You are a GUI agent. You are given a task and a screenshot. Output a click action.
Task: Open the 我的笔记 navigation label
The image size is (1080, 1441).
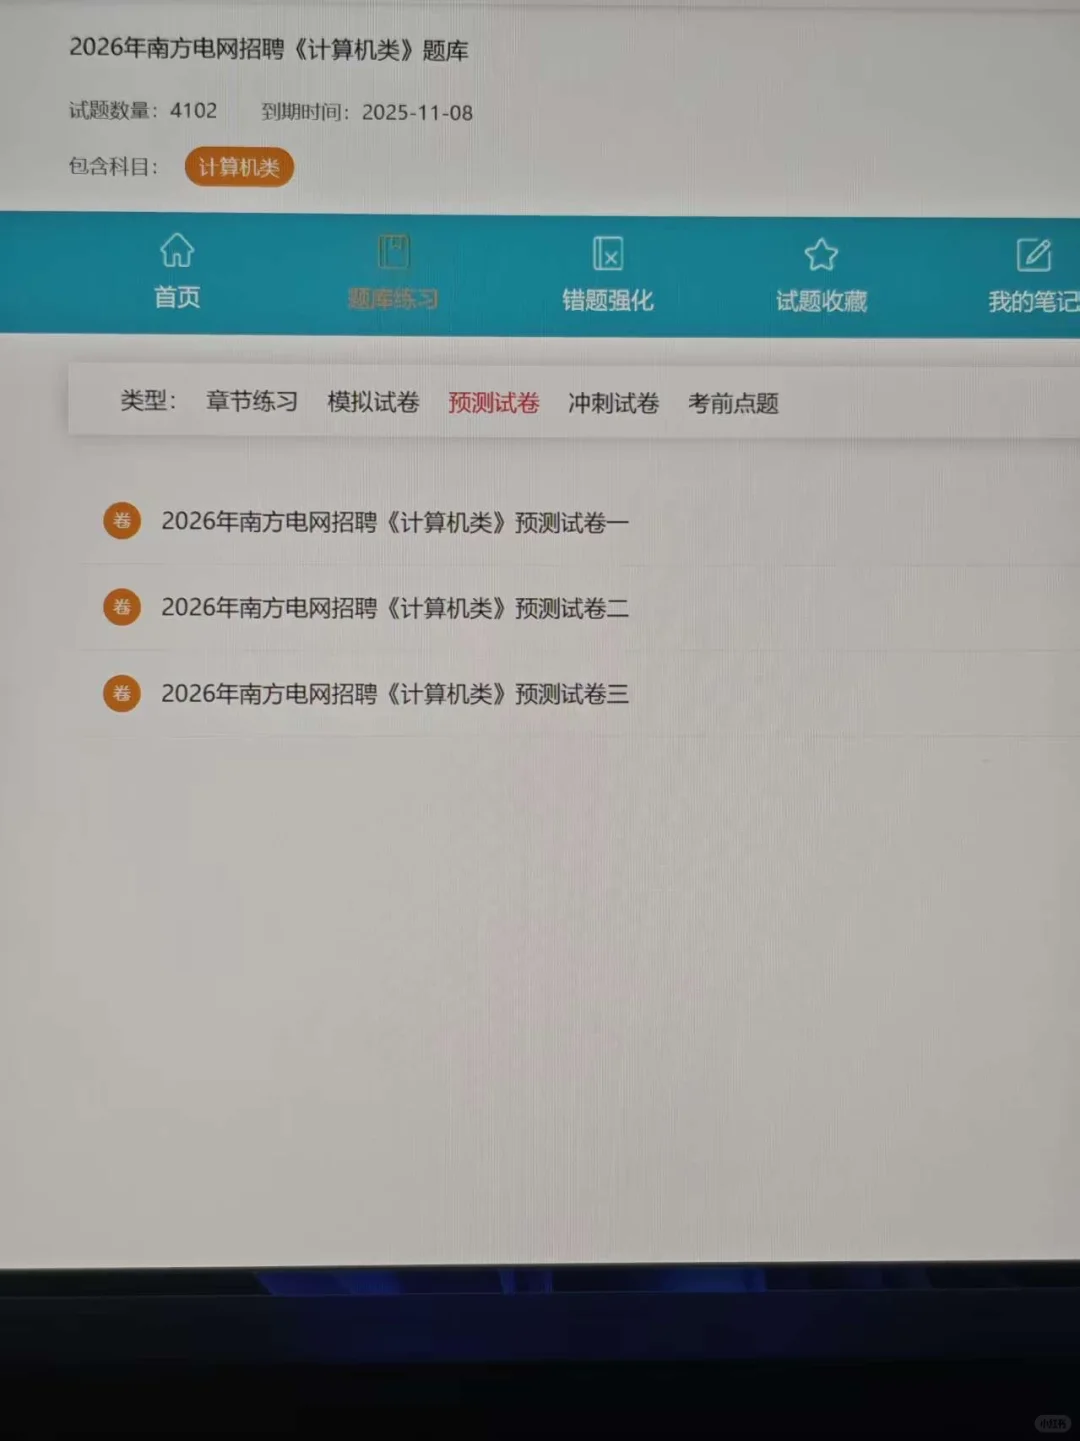pyautogui.click(x=1034, y=302)
